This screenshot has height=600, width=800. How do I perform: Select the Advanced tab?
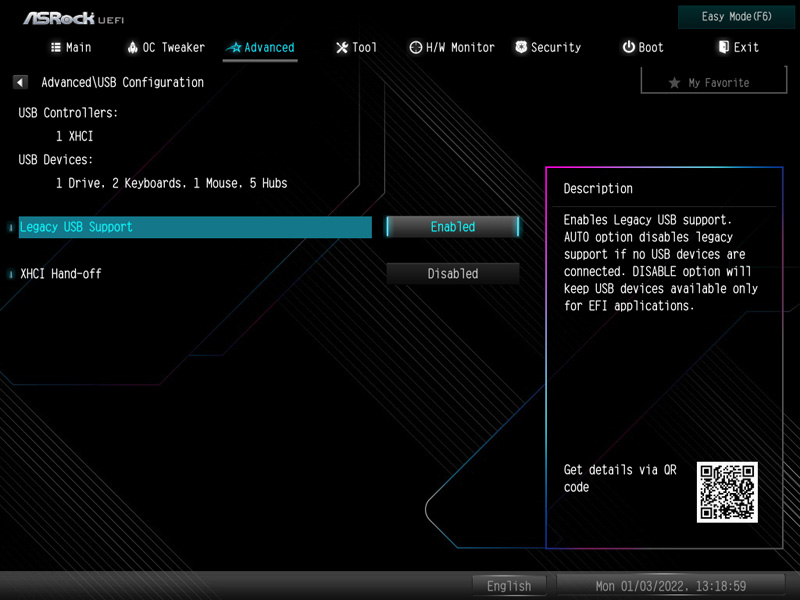click(260, 47)
